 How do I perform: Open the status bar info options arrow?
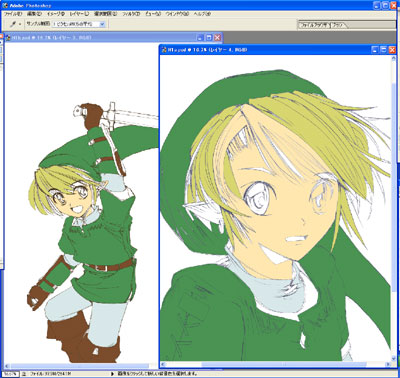point(112,374)
